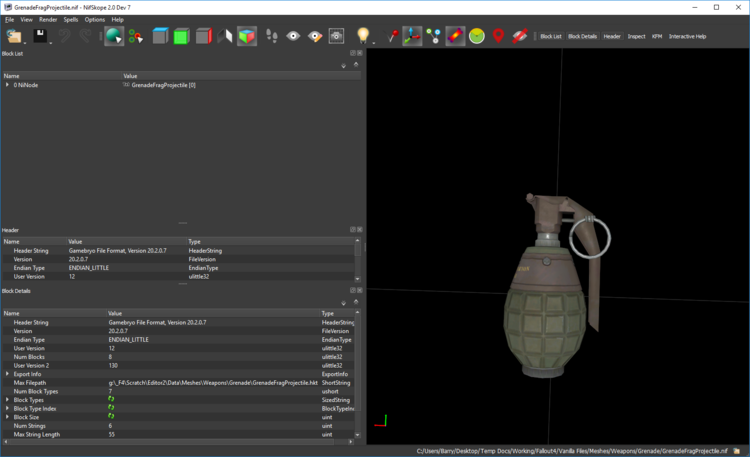Viewport: 750px width, 457px height.
Task: Select the object picking sphere tool
Action: 114,36
